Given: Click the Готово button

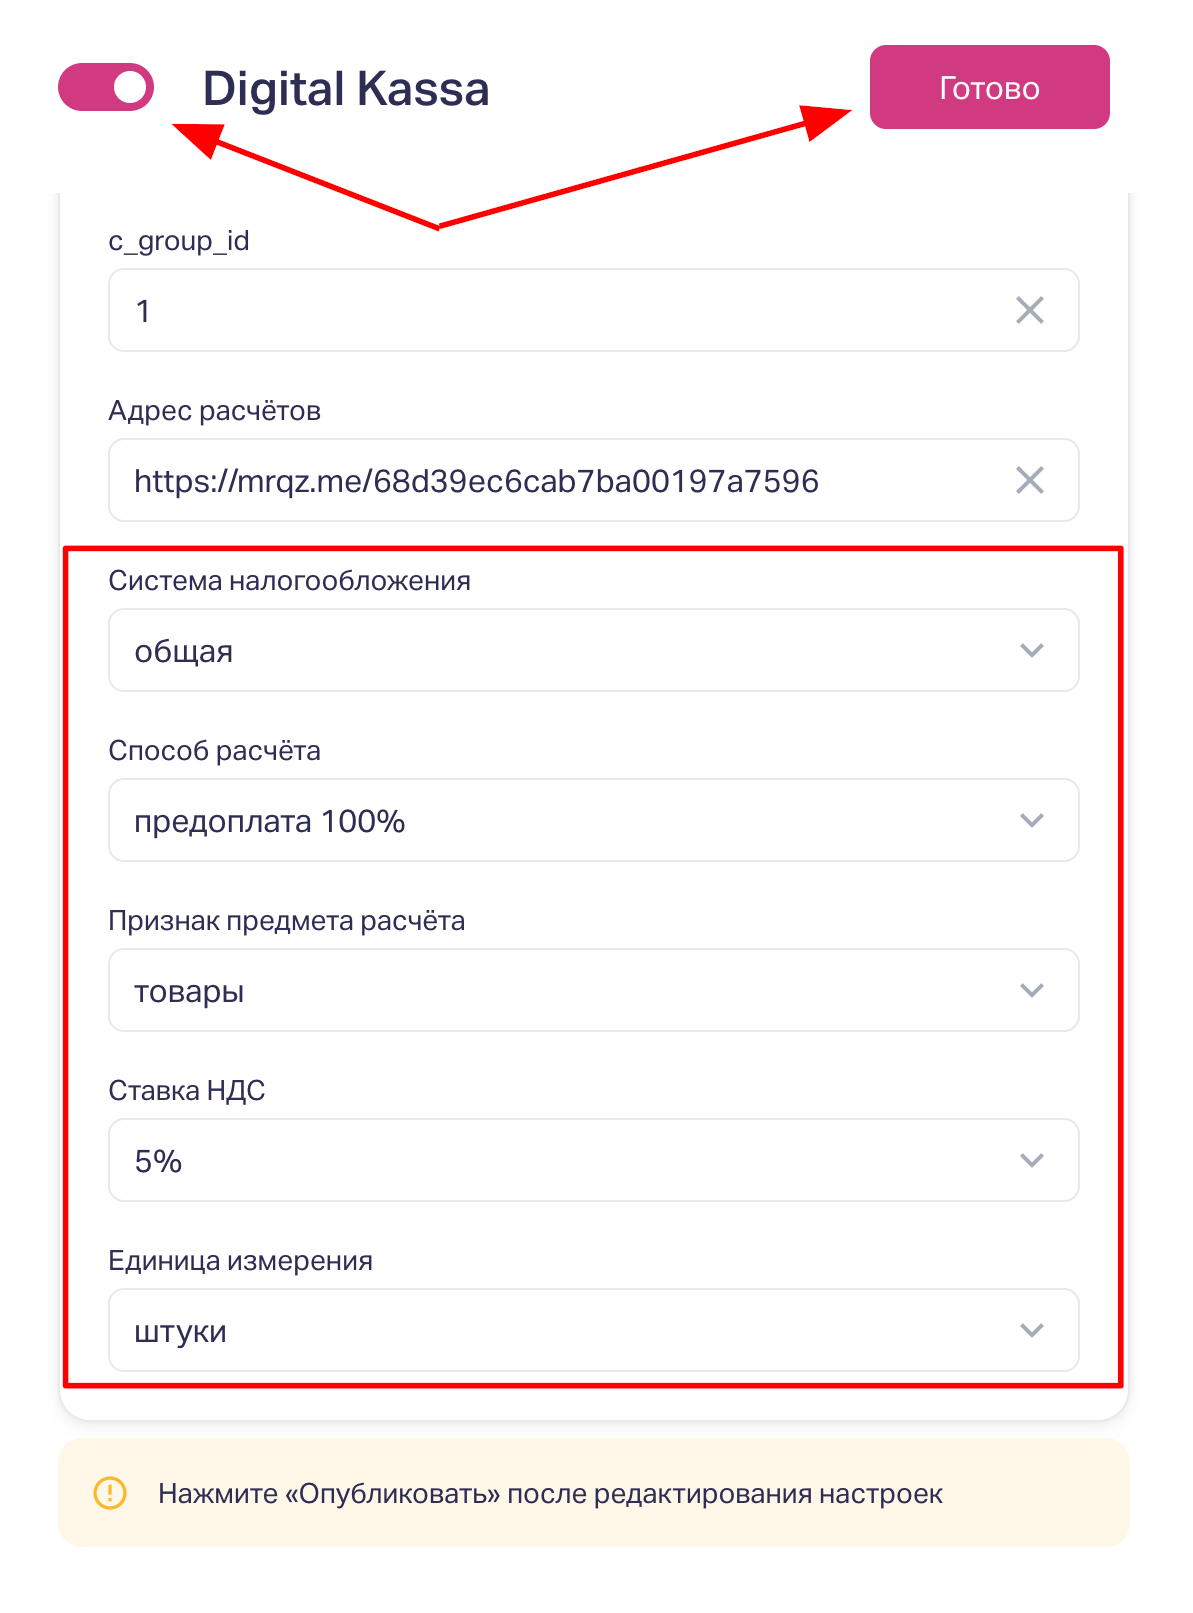Looking at the screenshot, I should [989, 87].
